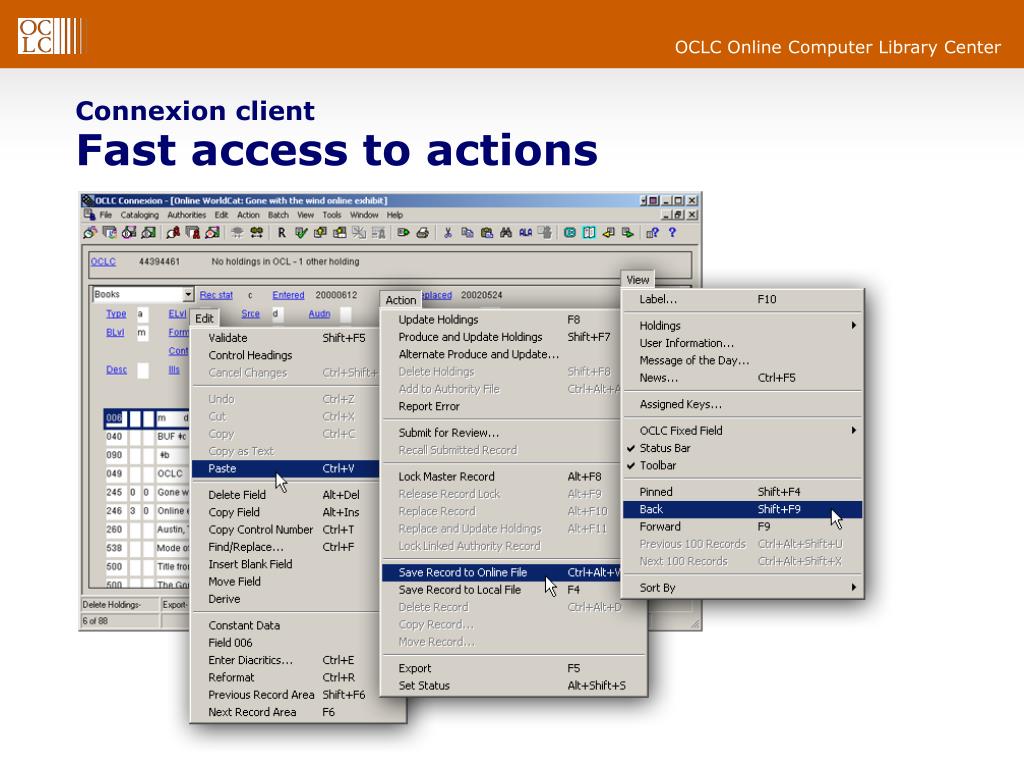
Task: Click the 006 field tag cell
Action: tap(114, 418)
